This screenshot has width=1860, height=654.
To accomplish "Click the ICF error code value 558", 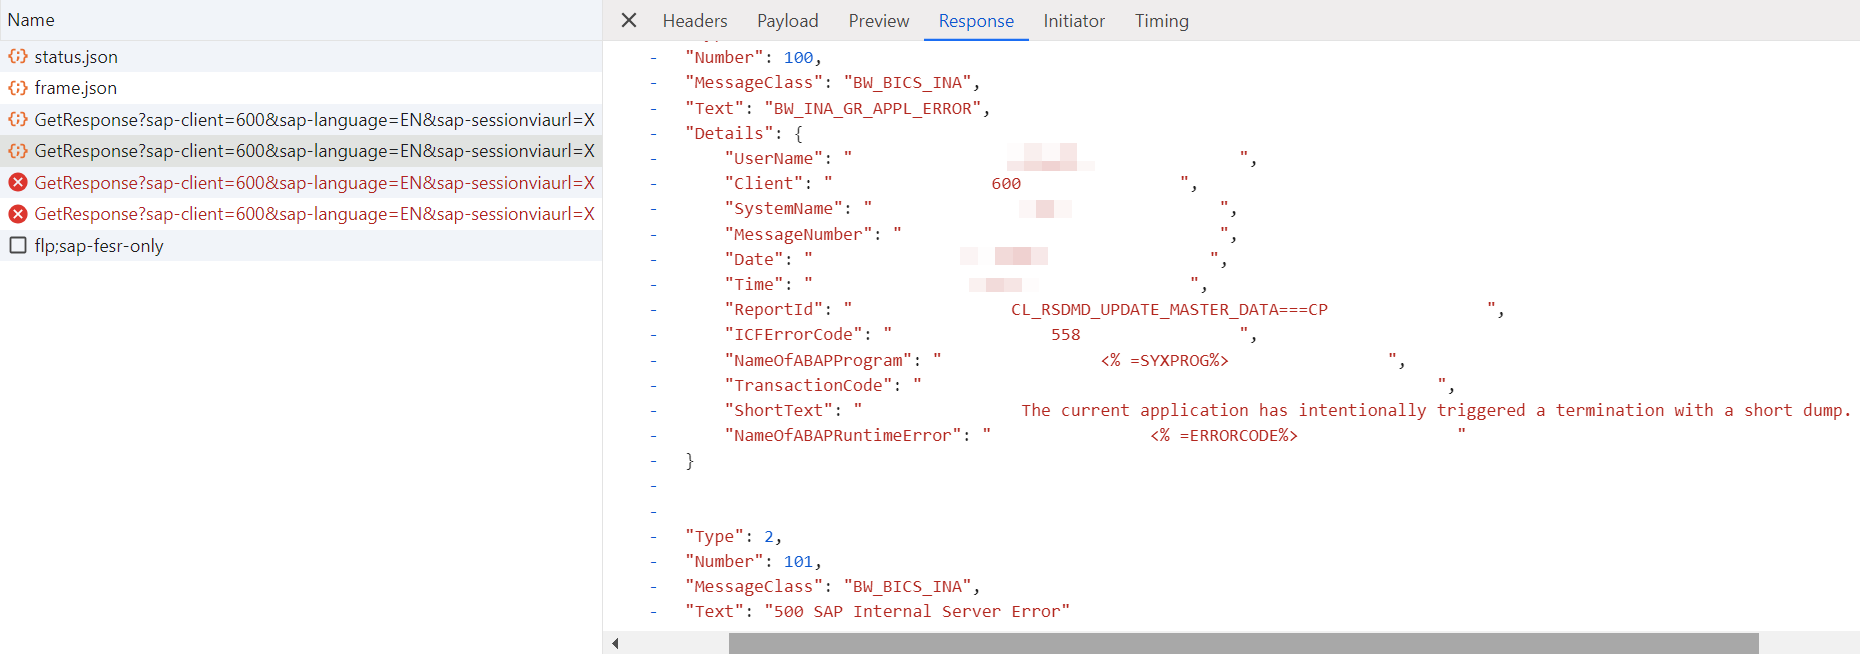I will [1066, 335].
